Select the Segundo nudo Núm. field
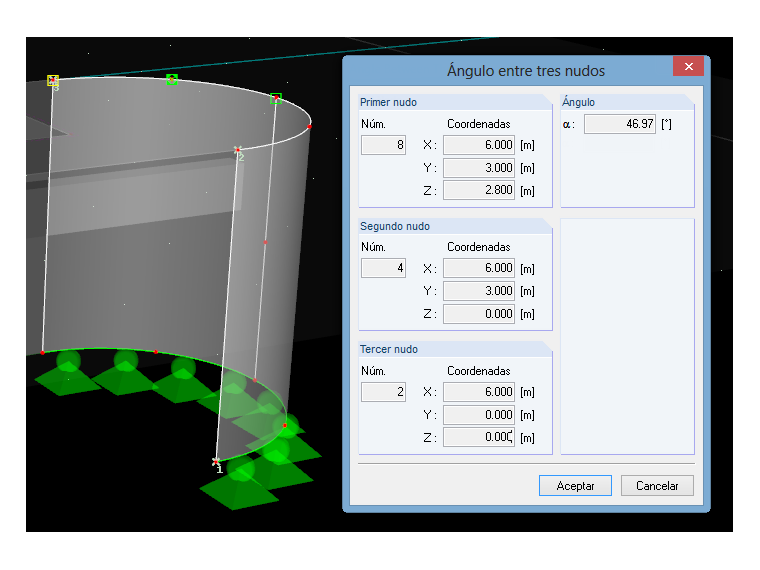The width and height of the screenshot is (760, 570). [x=383, y=268]
